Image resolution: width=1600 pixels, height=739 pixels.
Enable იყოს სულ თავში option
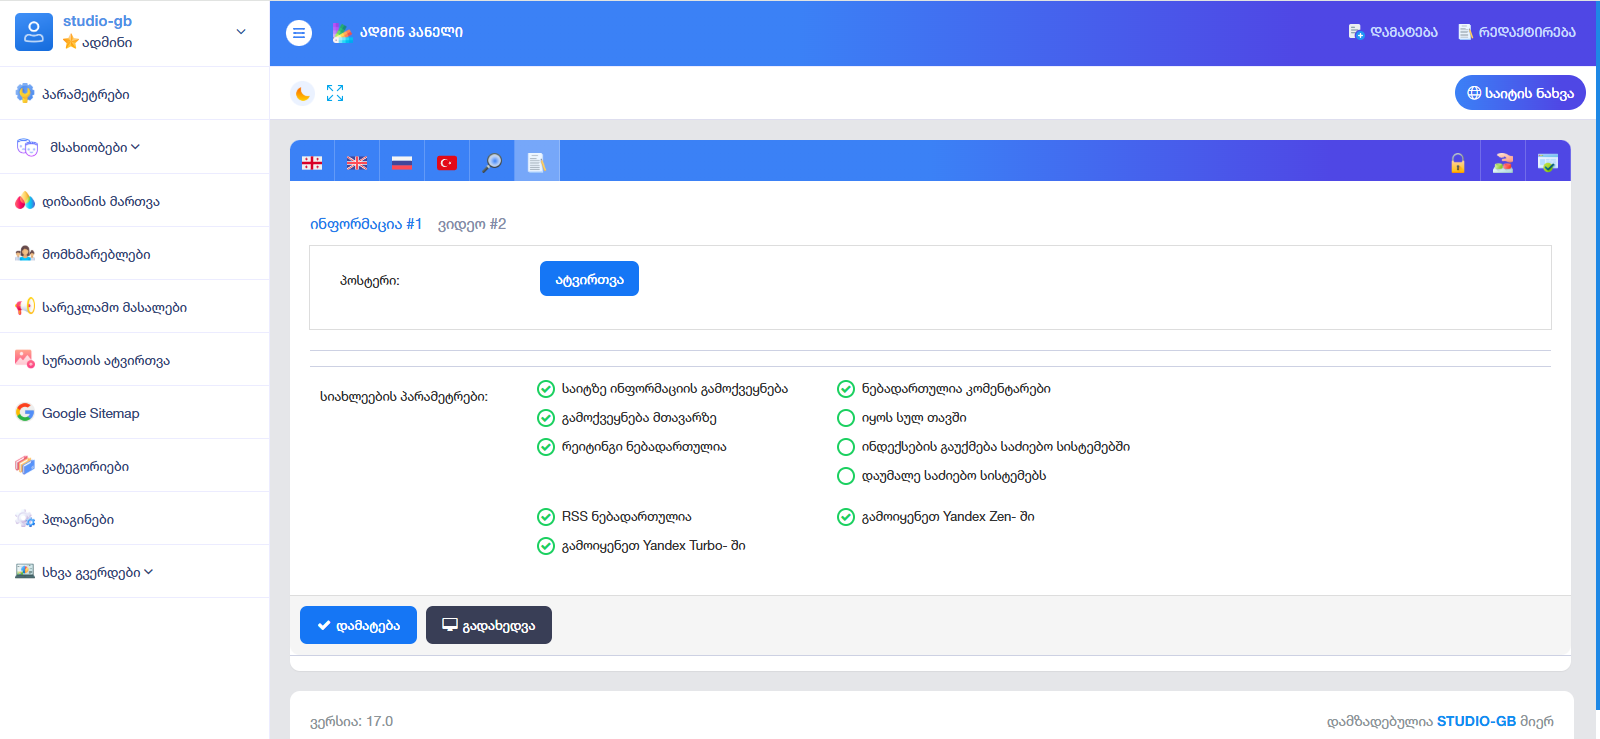pyautogui.click(x=846, y=418)
